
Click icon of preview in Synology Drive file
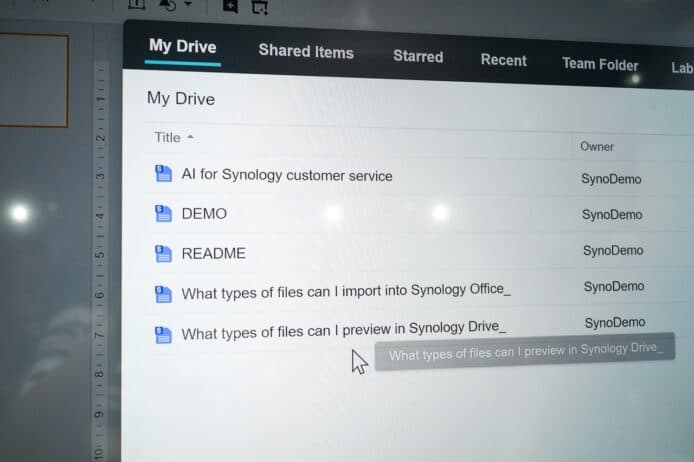pyautogui.click(x=163, y=334)
